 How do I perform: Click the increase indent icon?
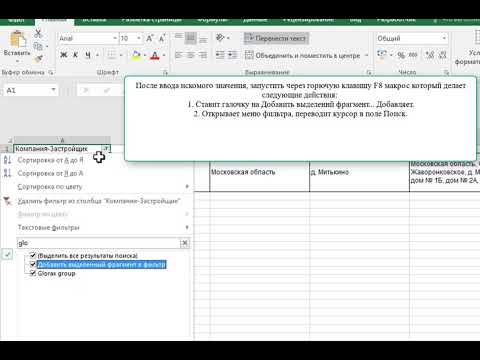[x=232, y=55]
